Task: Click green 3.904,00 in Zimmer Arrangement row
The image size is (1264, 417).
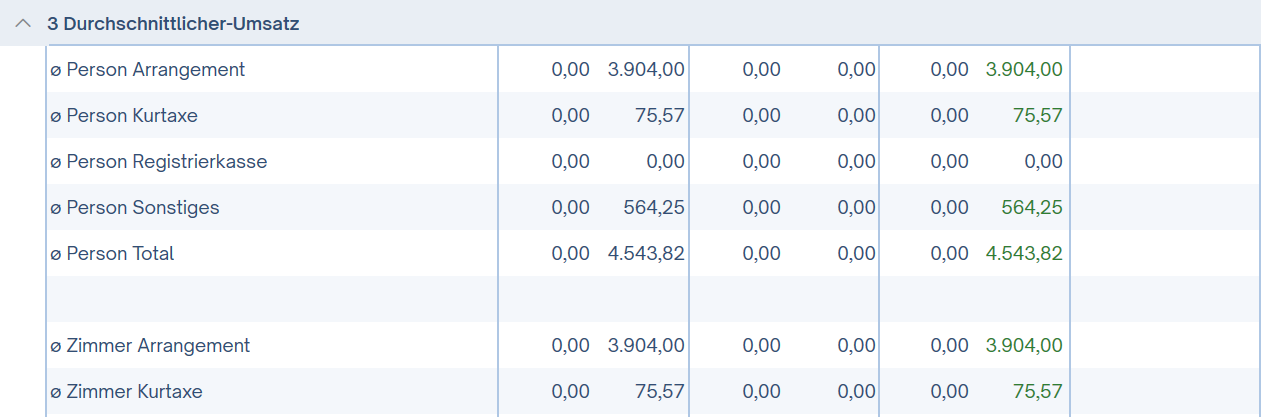Action: coord(1024,346)
